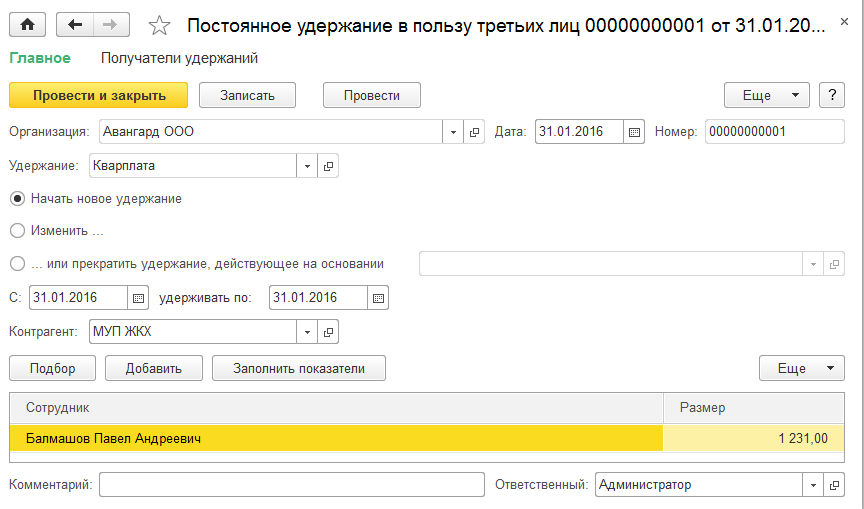Open the Квартплата deduction card
Viewport: 864px width, 509px height.
(328, 166)
